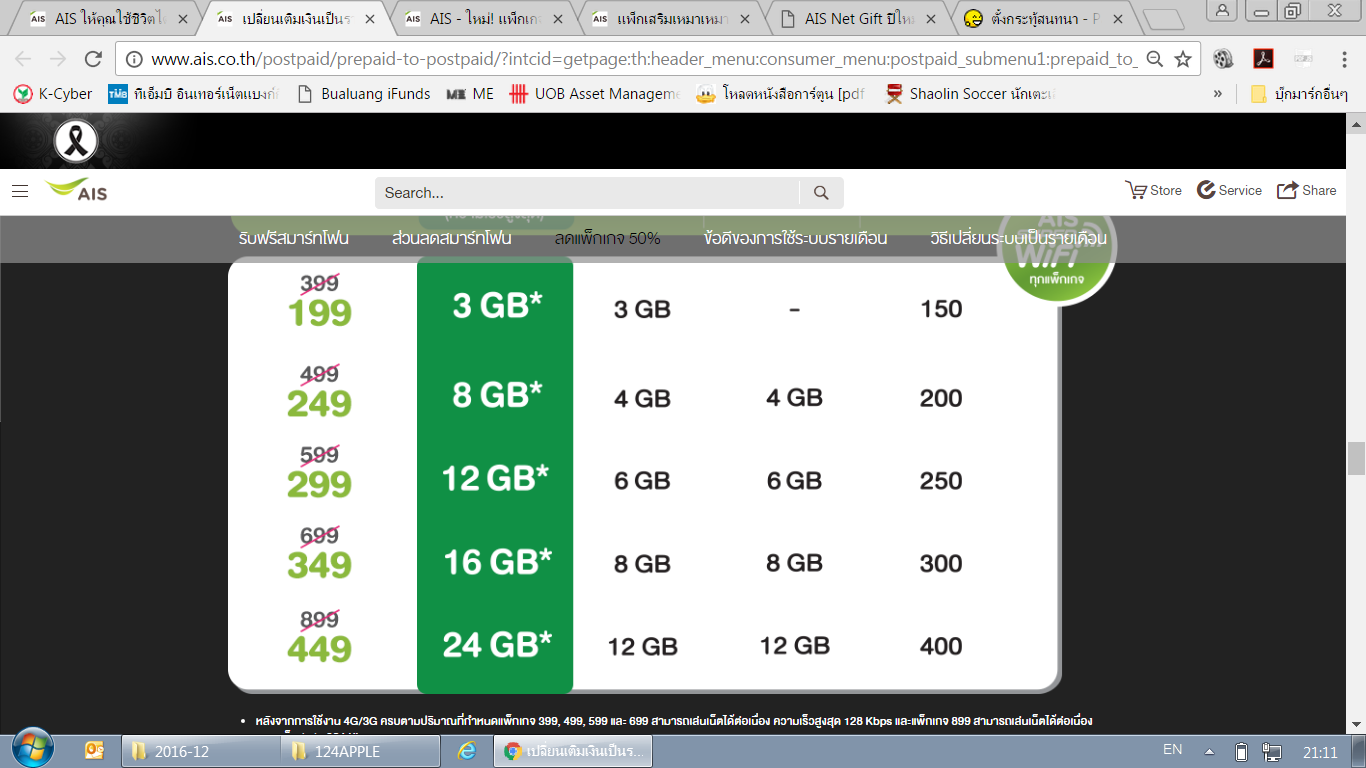1366x768 pixels.
Task: Click the 24 GB* green cell
Action: [497, 644]
